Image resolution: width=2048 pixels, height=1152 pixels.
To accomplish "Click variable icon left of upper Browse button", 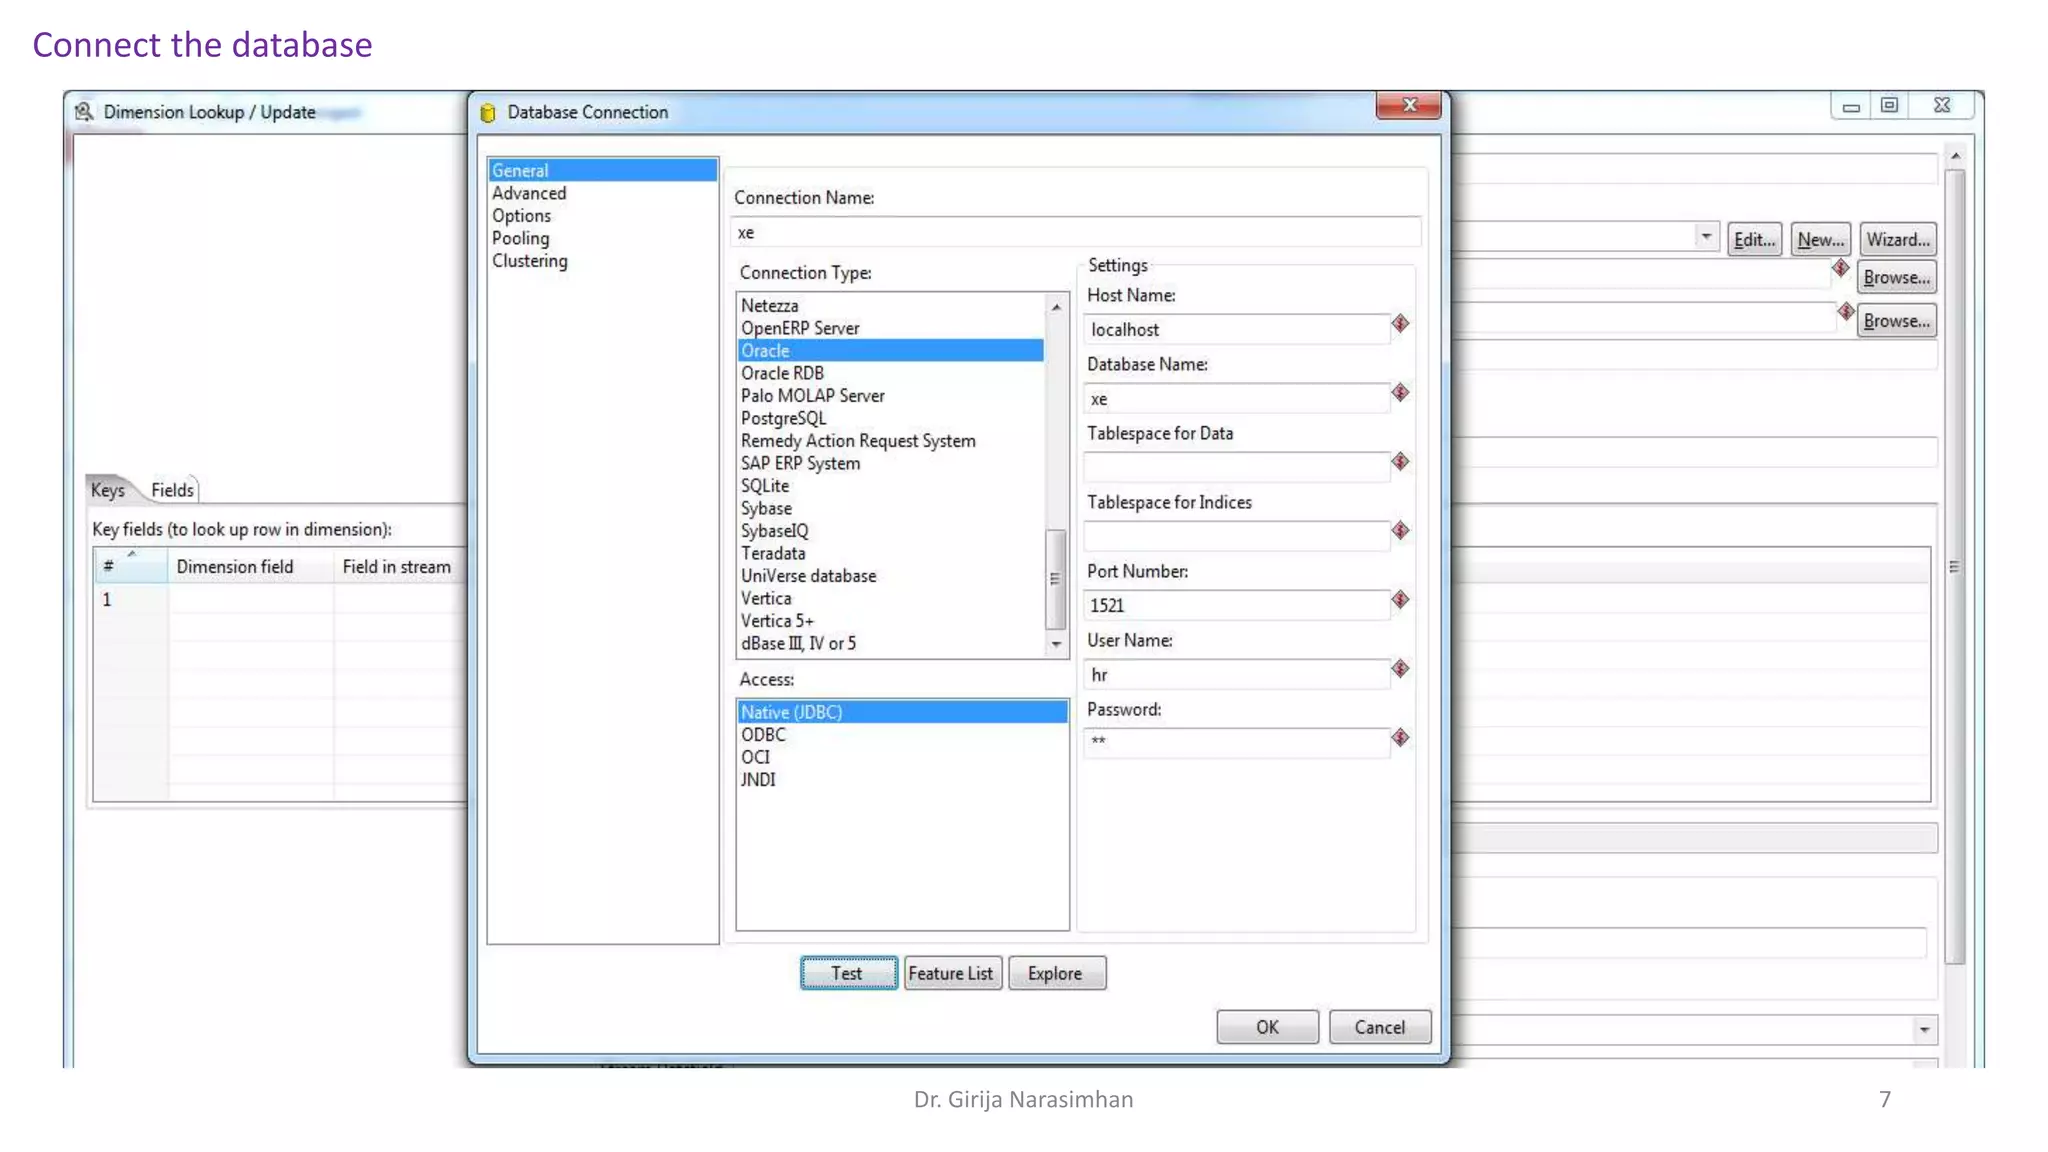I will coord(1840,268).
